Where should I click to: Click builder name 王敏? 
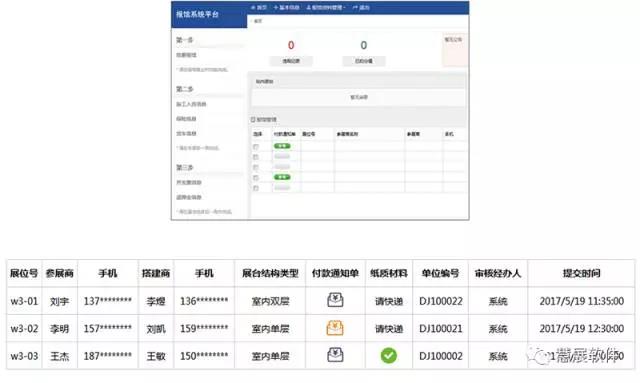pos(156,356)
